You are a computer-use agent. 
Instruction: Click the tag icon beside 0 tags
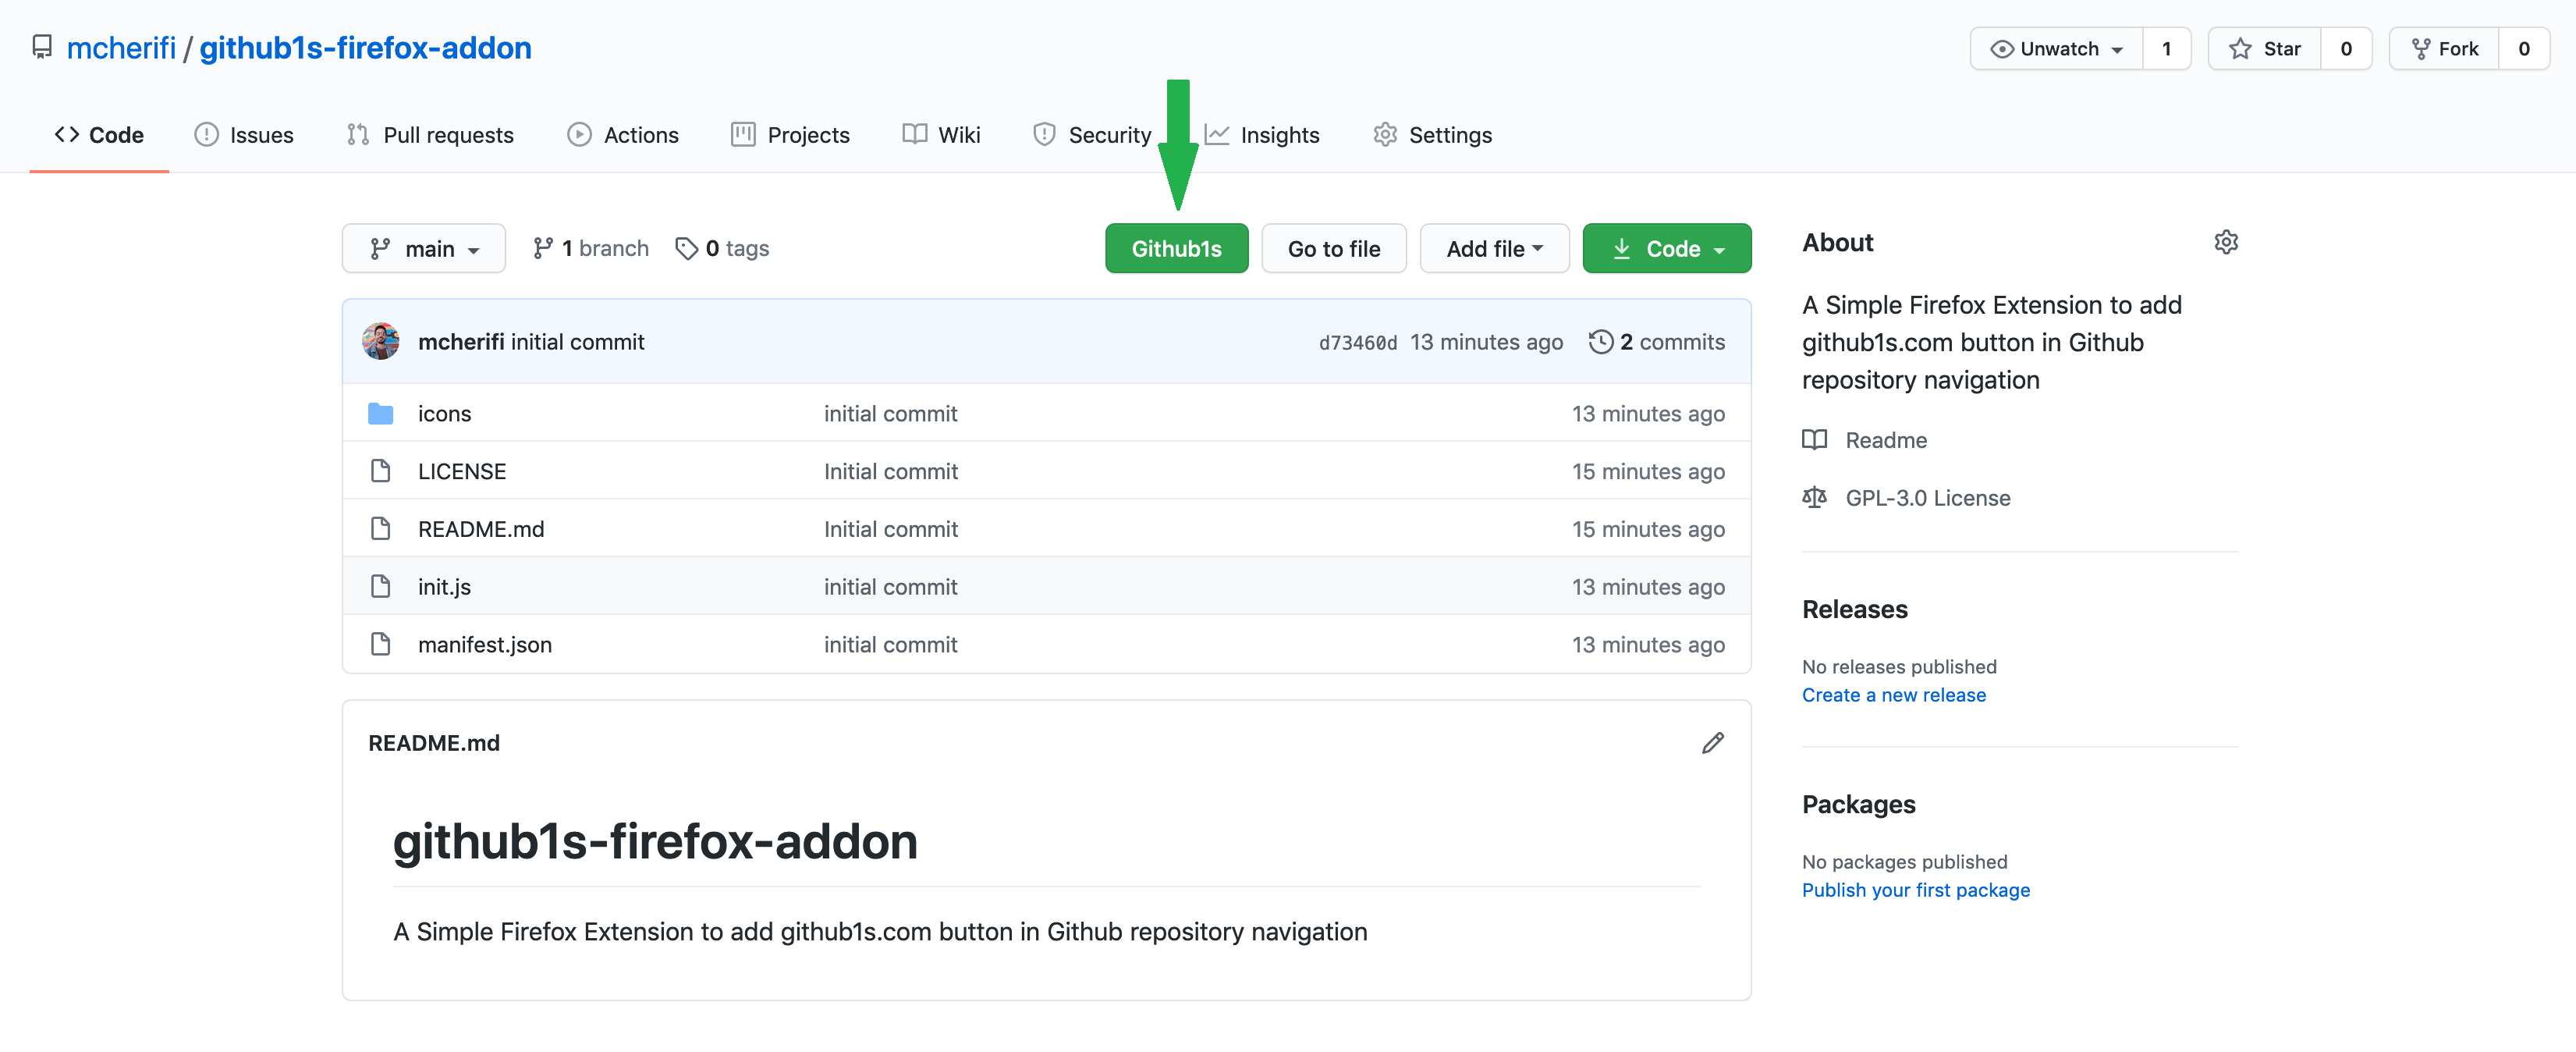[x=686, y=247]
